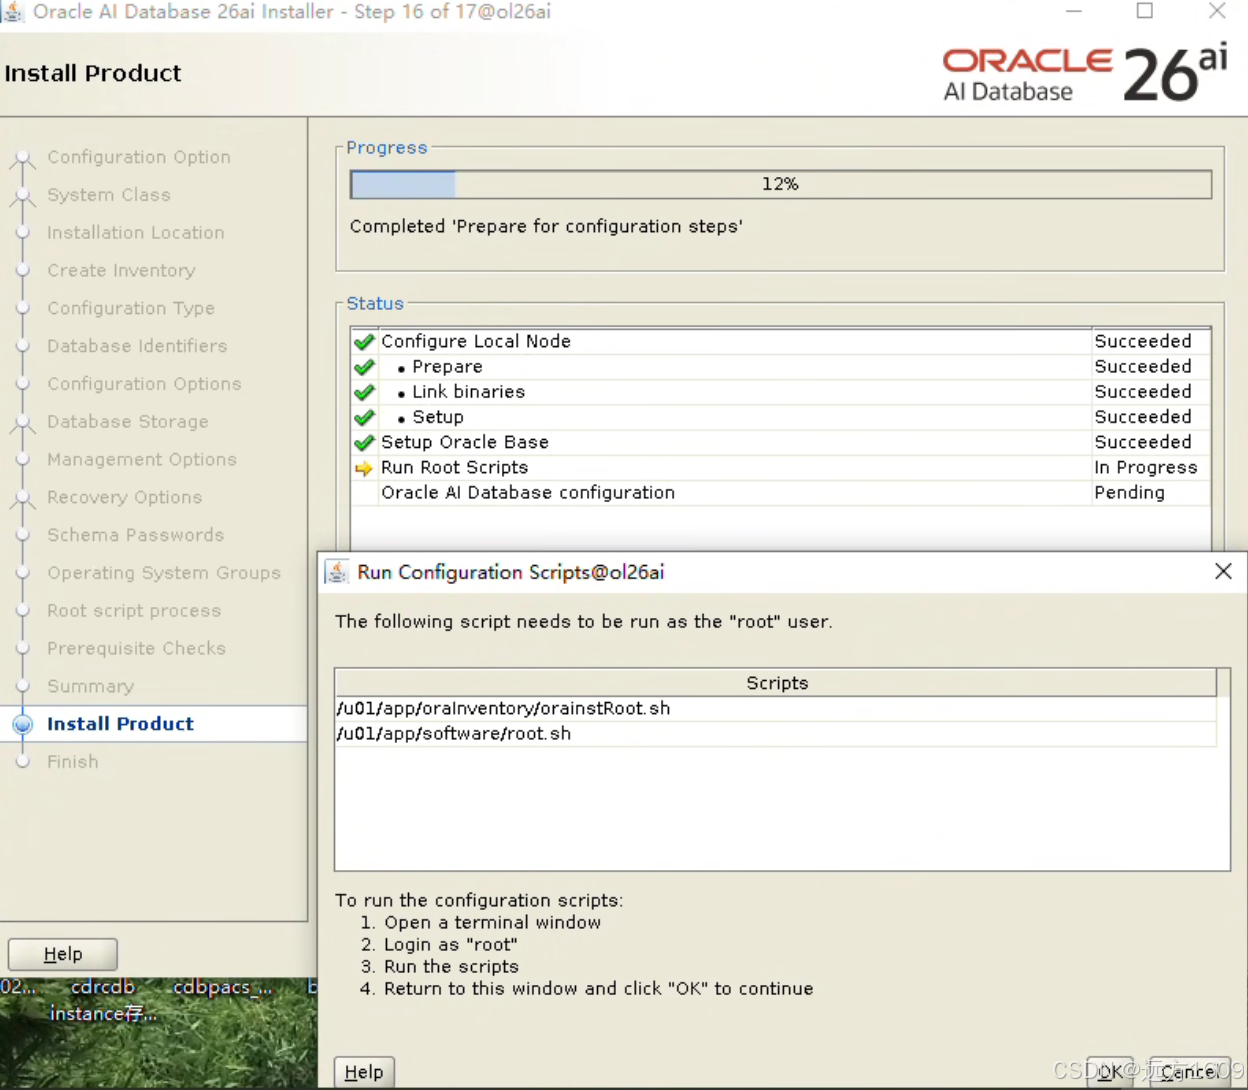Click OK in the Run Configuration Scripts dialog
Viewport: 1248px width, 1090px height.
click(1110, 1072)
